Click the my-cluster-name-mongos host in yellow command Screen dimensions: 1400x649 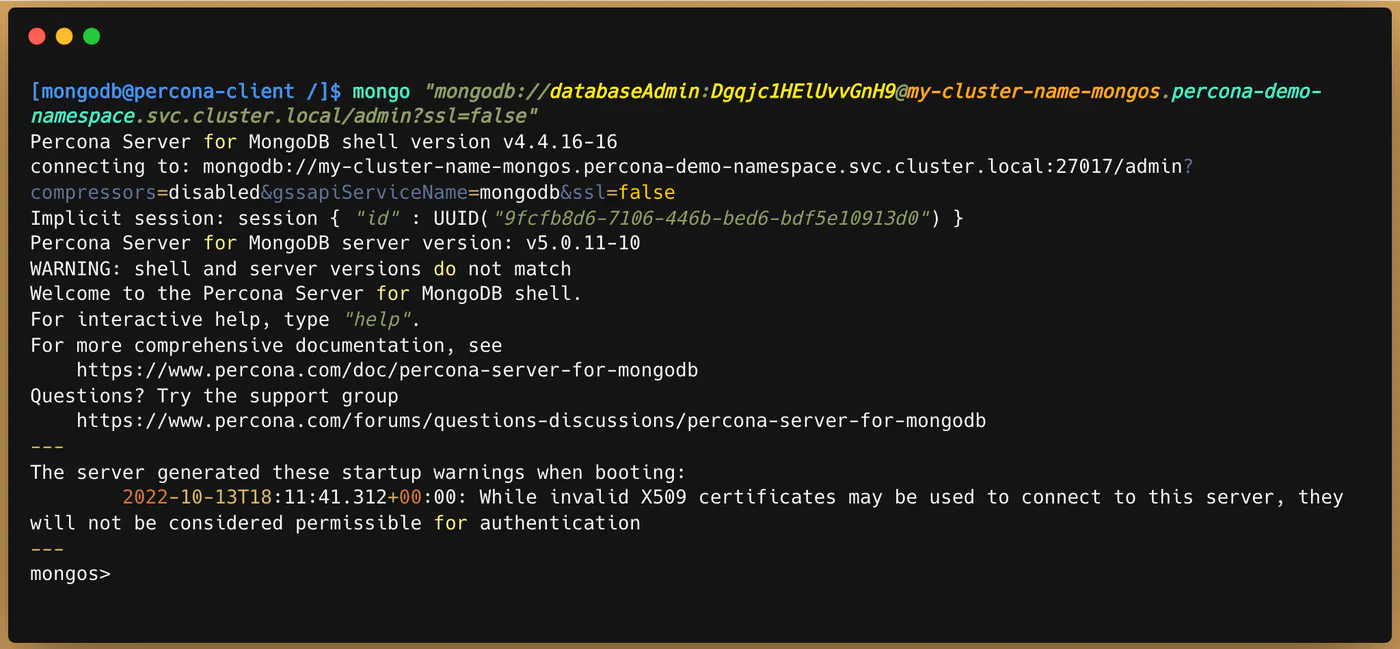(1034, 92)
